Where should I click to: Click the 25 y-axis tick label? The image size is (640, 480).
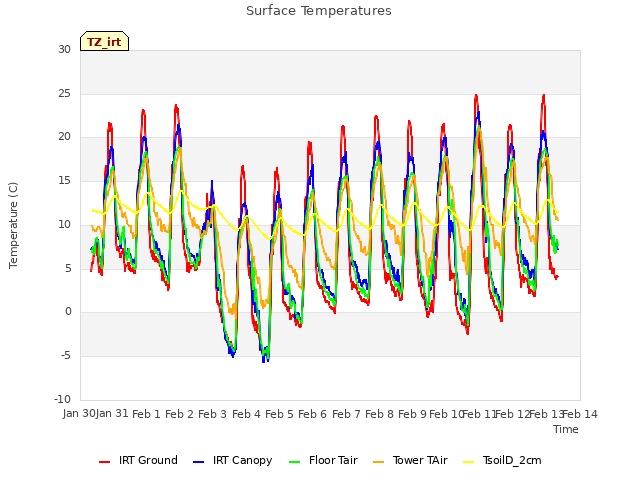[64, 93]
